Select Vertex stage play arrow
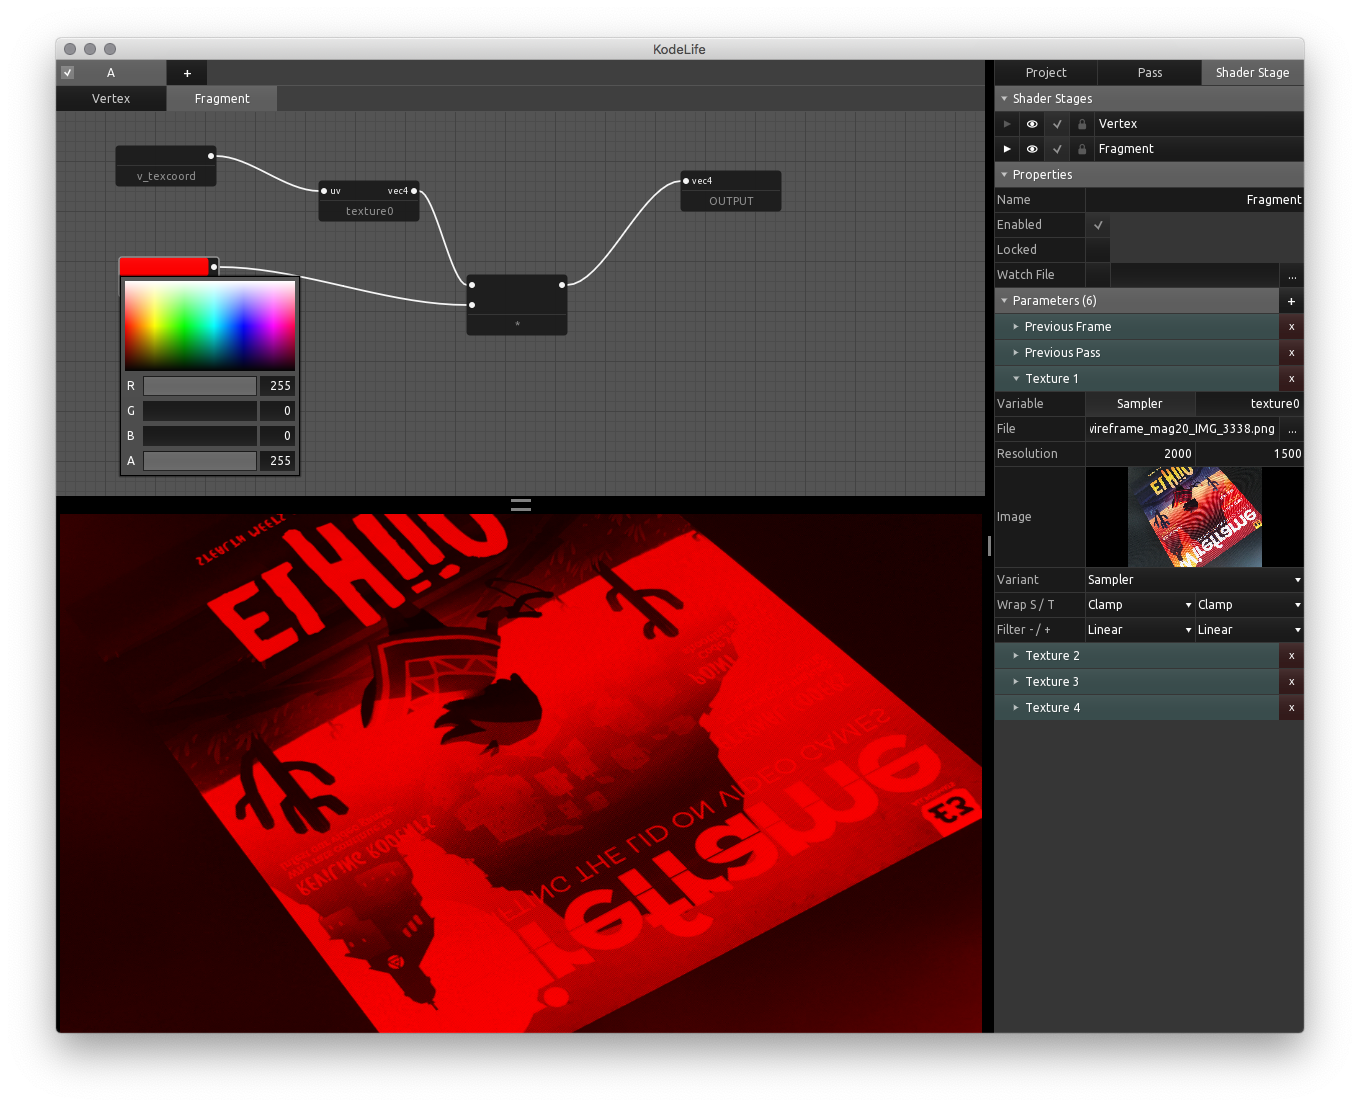1360x1107 pixels. 1007,124
